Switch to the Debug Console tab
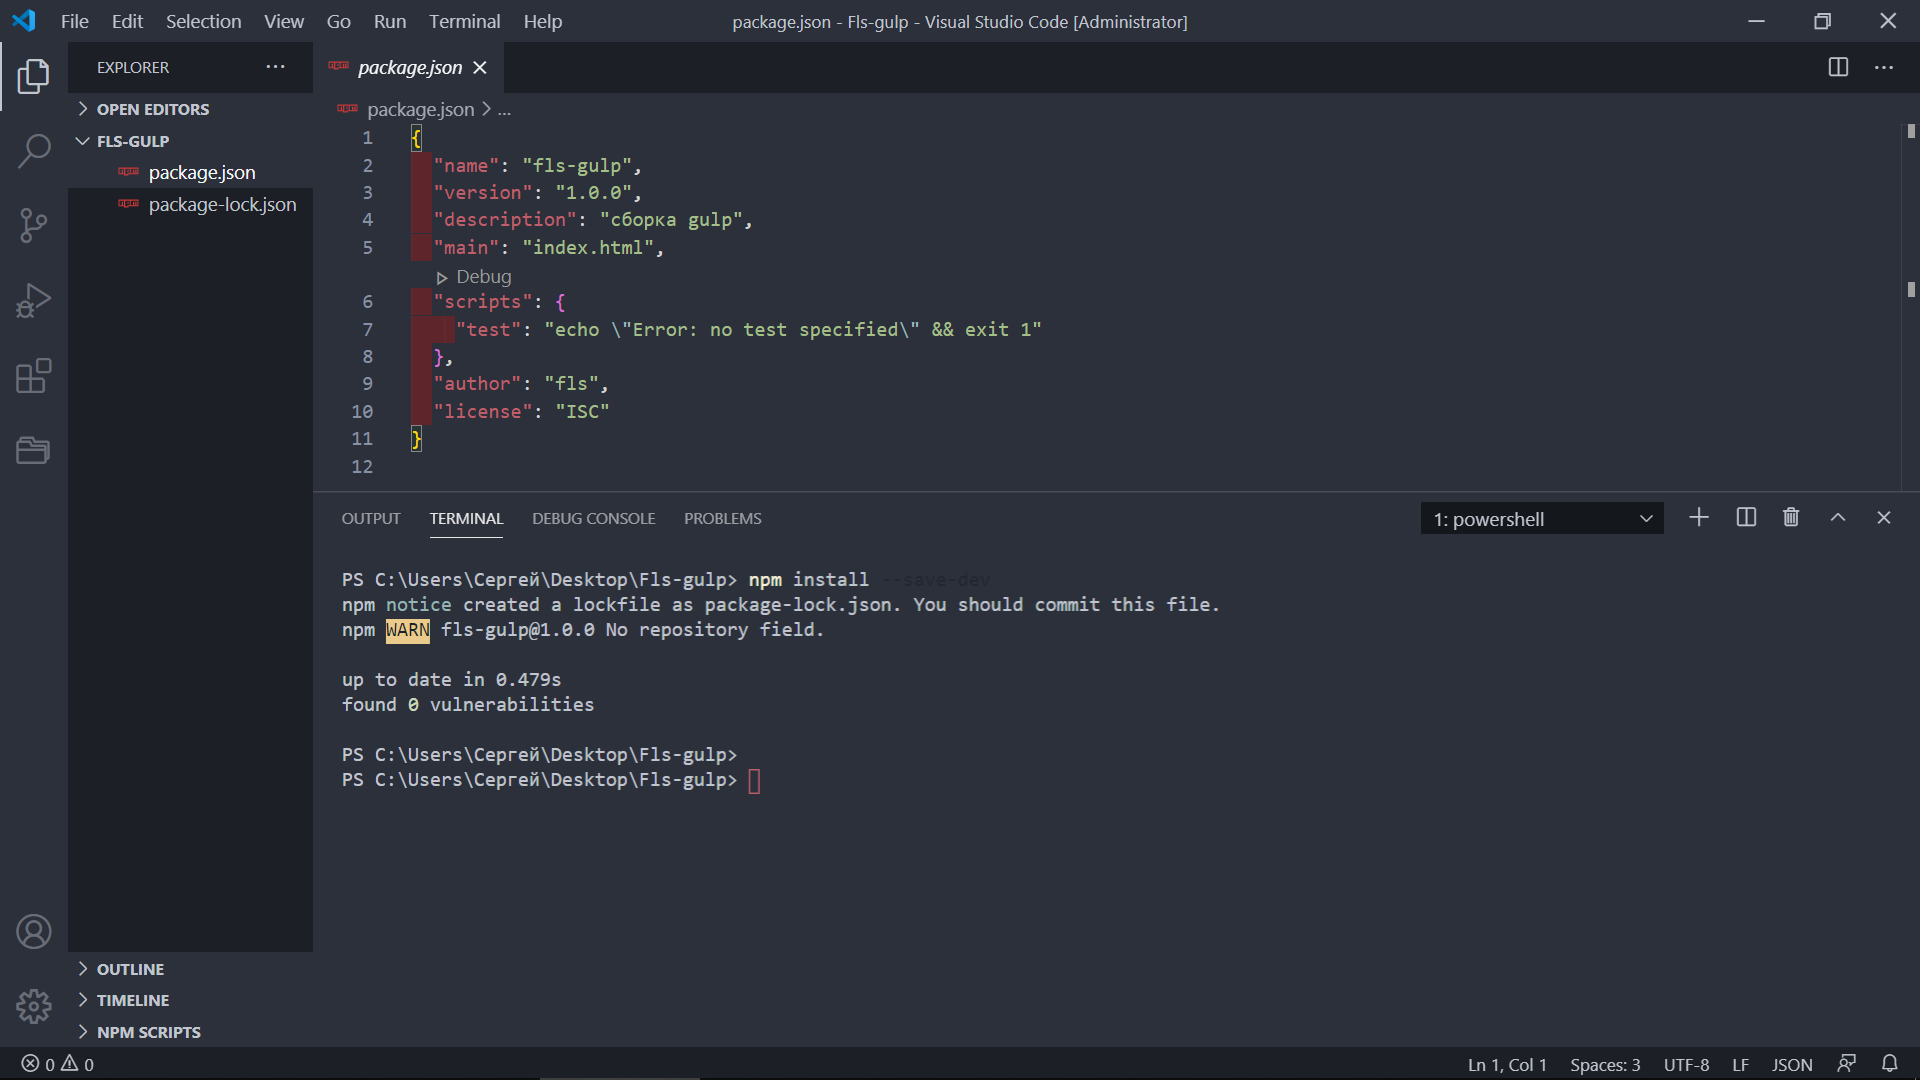 [594, 518]
